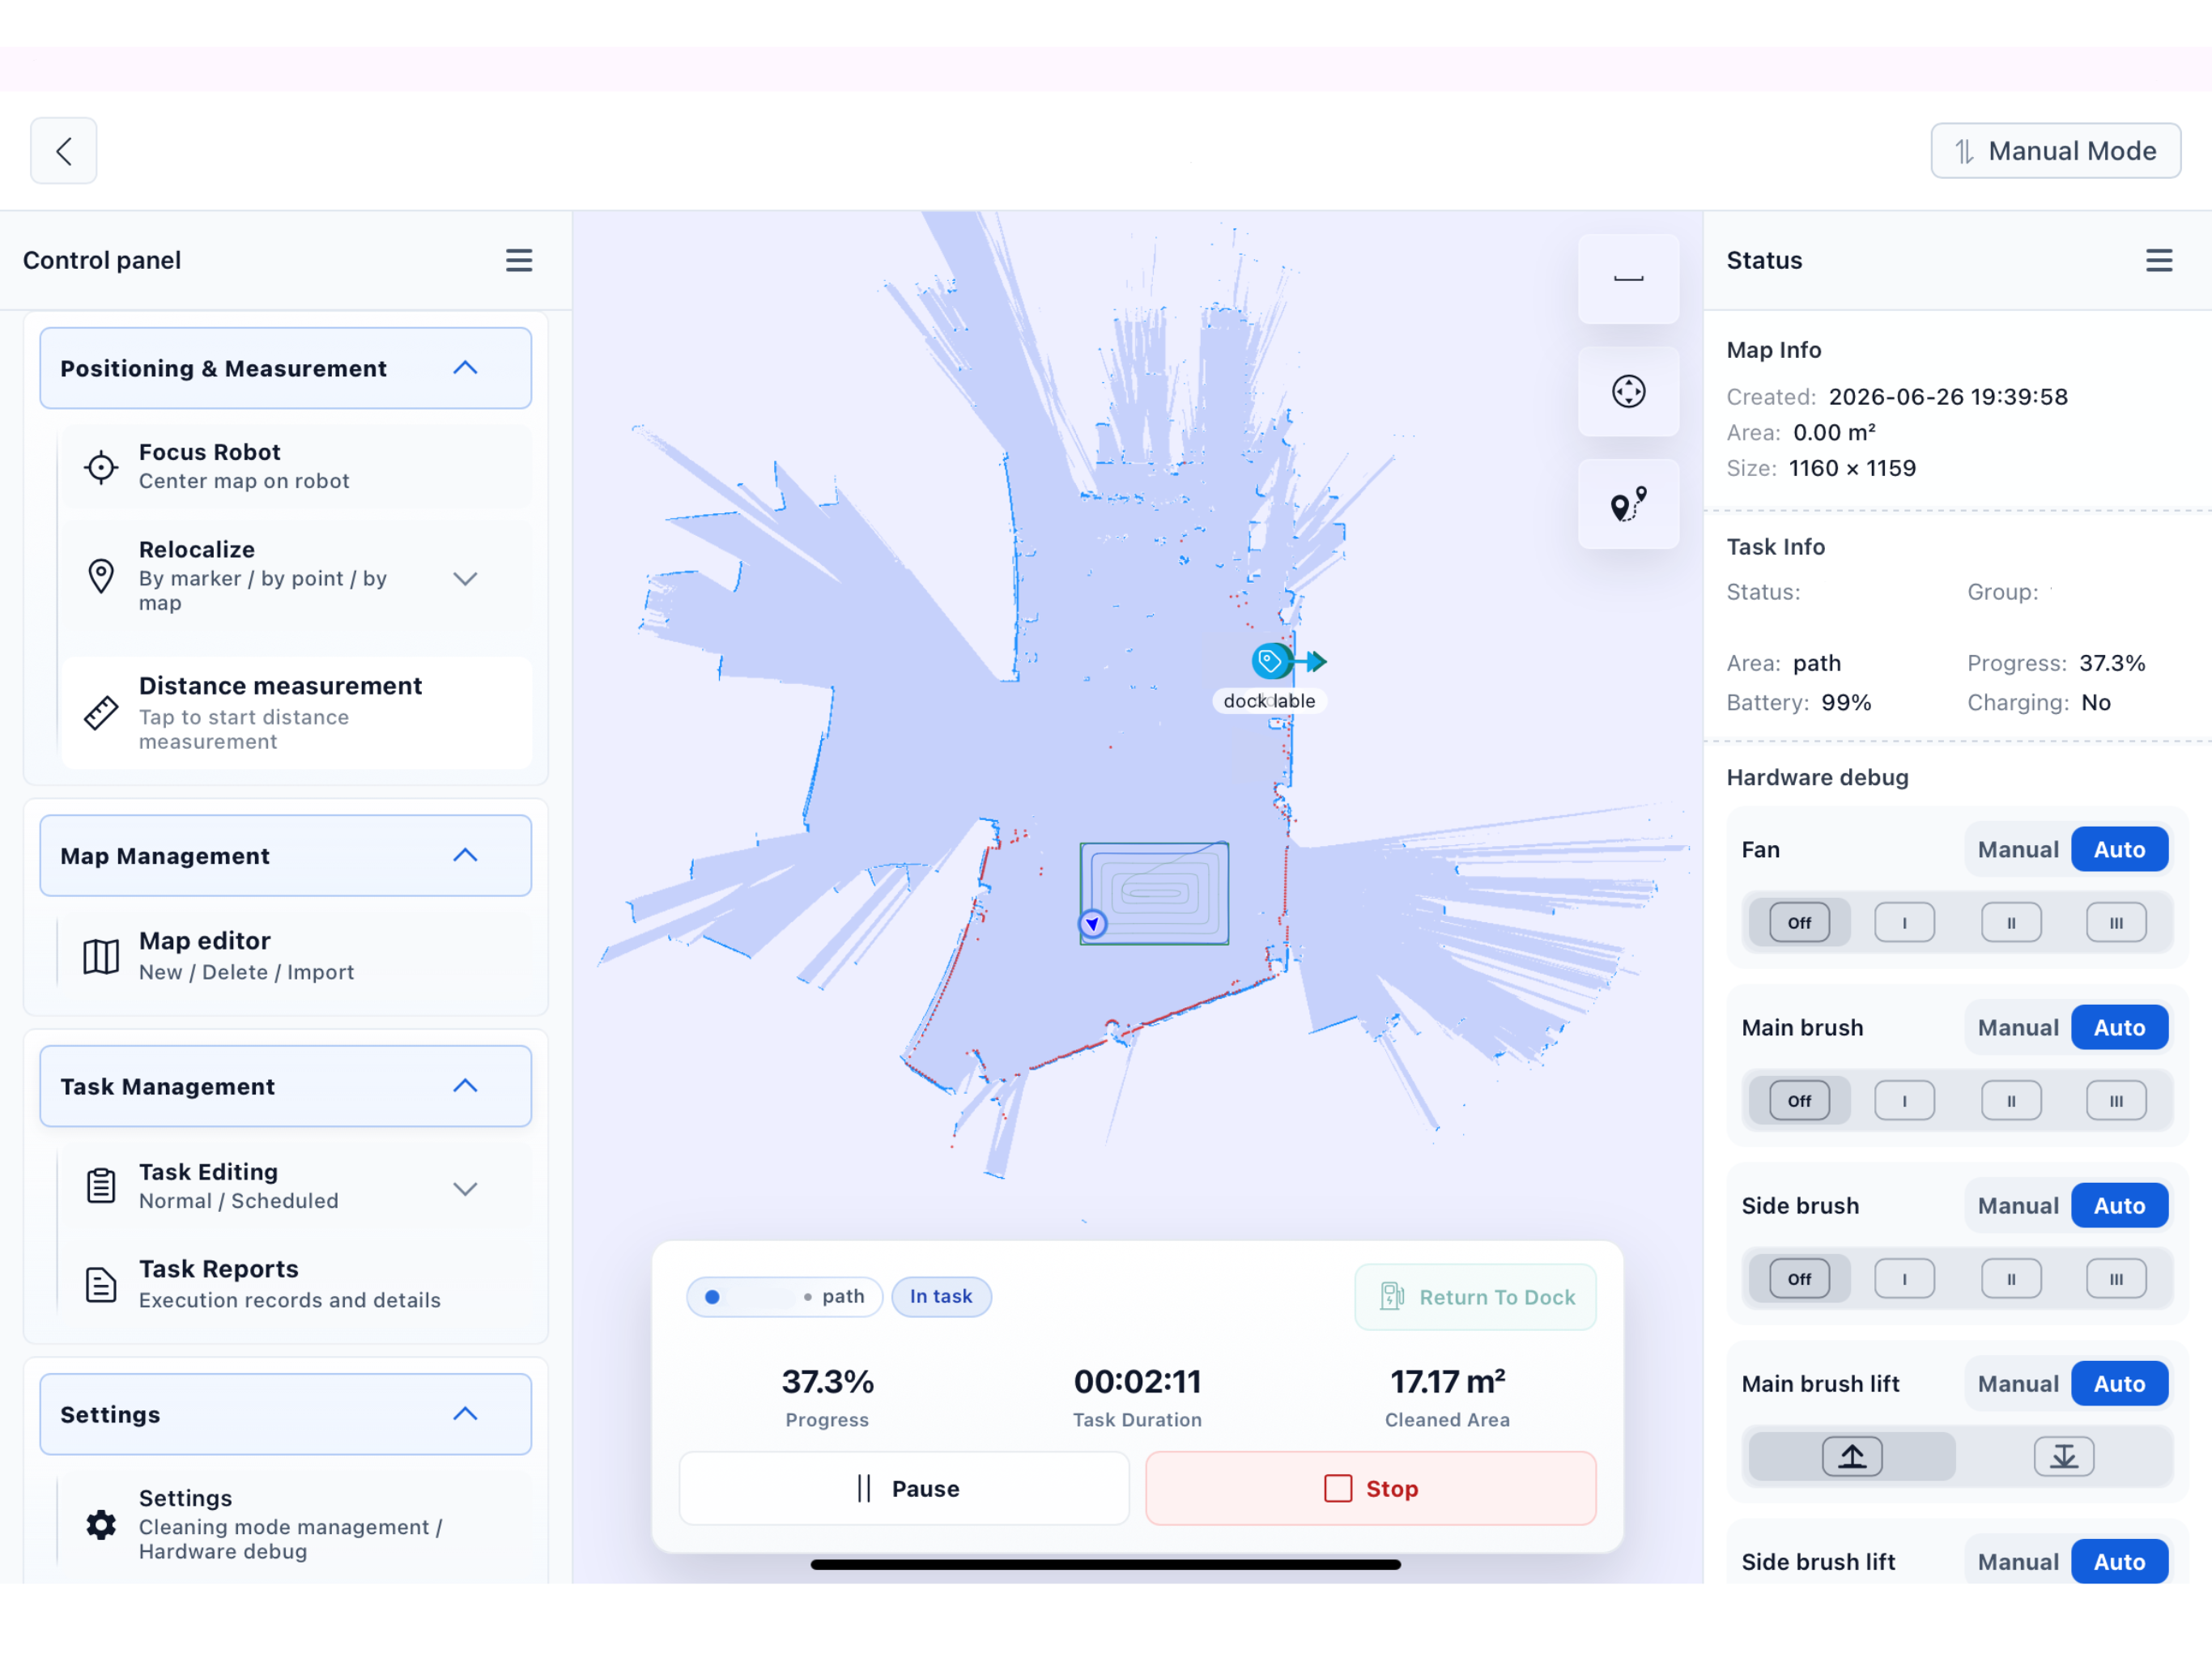This screenshot has width=2212, height=1658.
Task: Set Side brush to Auto
Action: (2119, 1206)
